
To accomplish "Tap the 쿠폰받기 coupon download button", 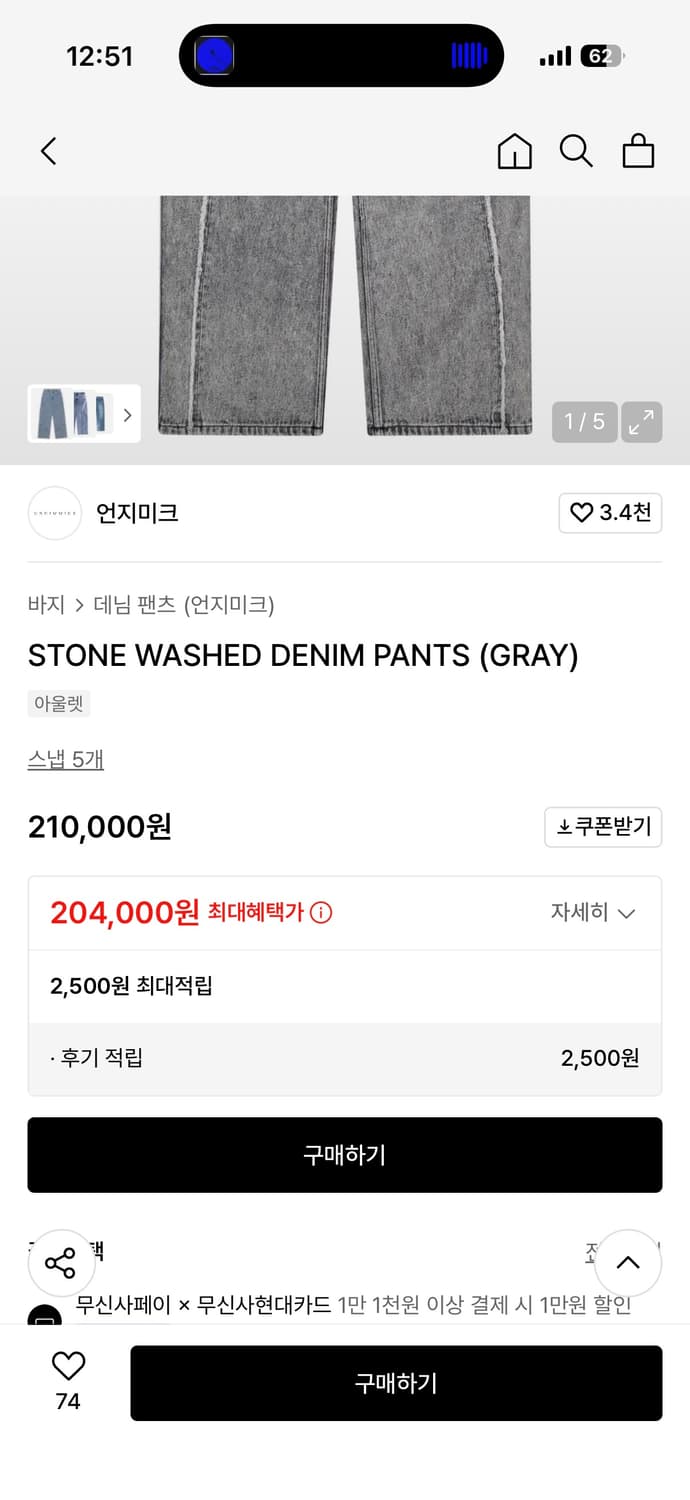I will pyautogui.click(x=603, y=827).
